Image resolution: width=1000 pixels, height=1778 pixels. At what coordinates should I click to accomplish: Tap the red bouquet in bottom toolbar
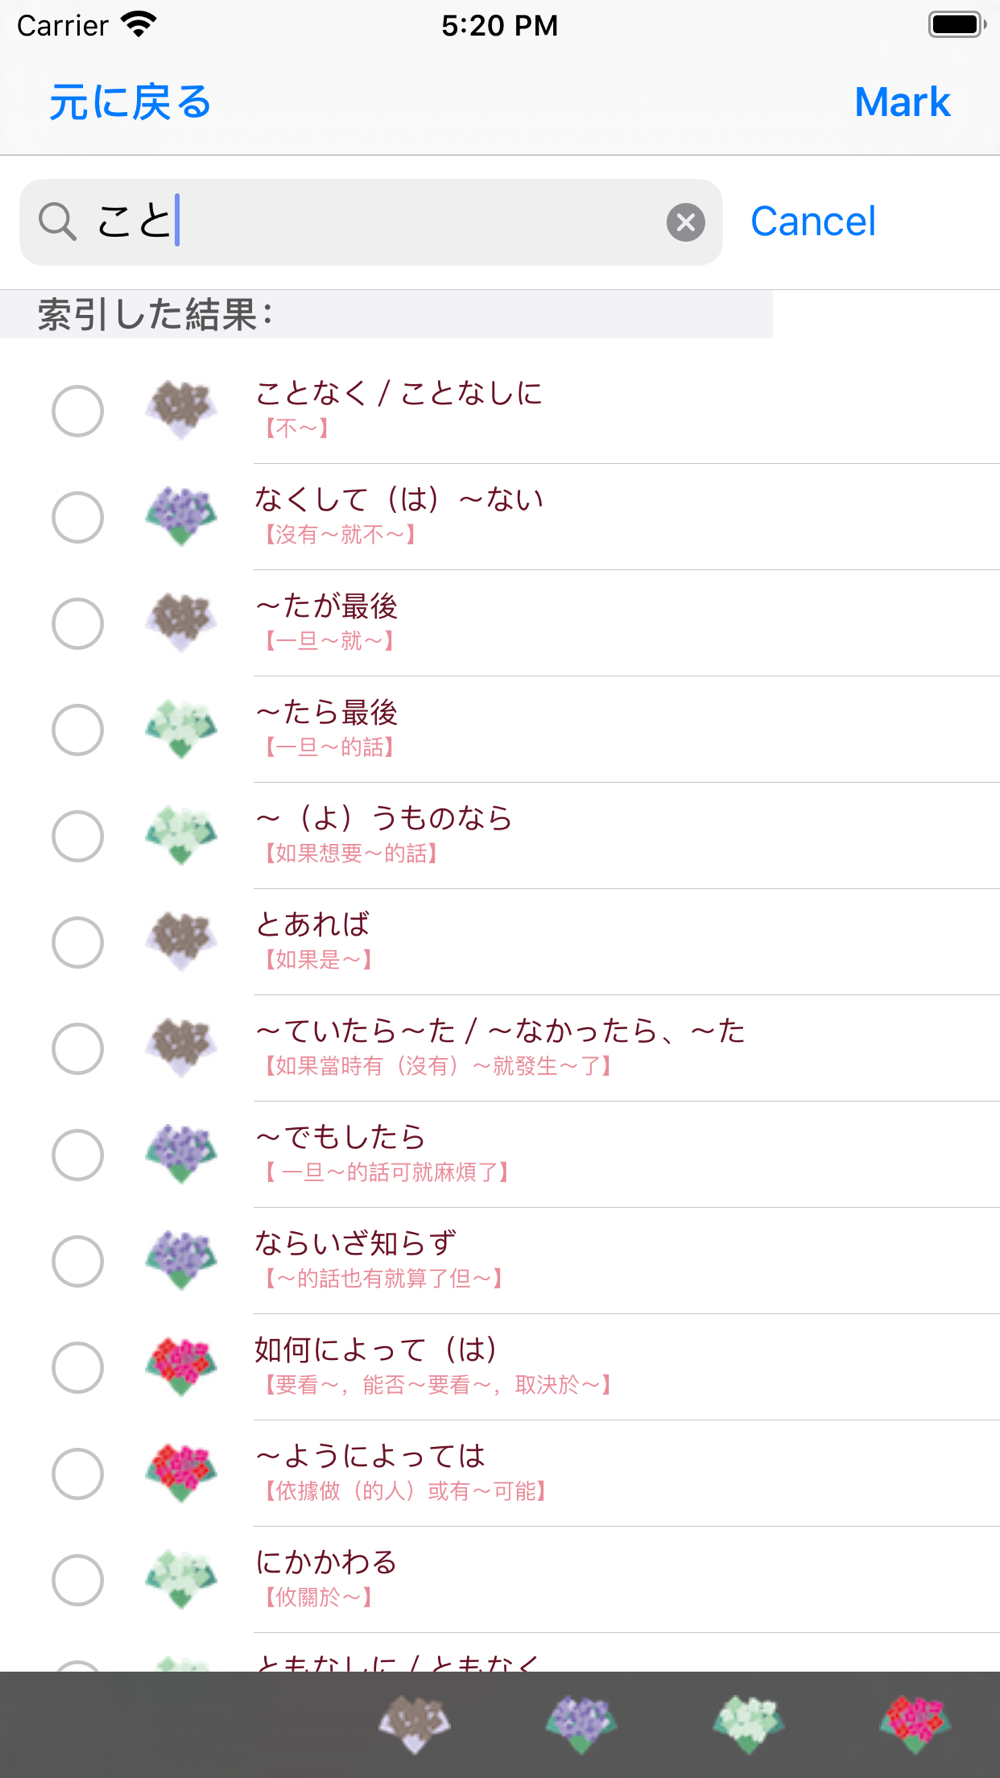pos(915,1724)
